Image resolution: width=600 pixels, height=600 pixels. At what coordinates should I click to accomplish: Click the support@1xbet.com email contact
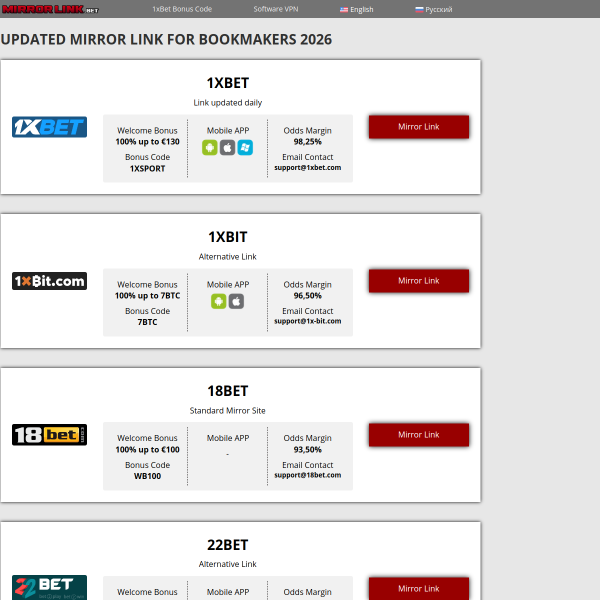click(x=308, y=168)
